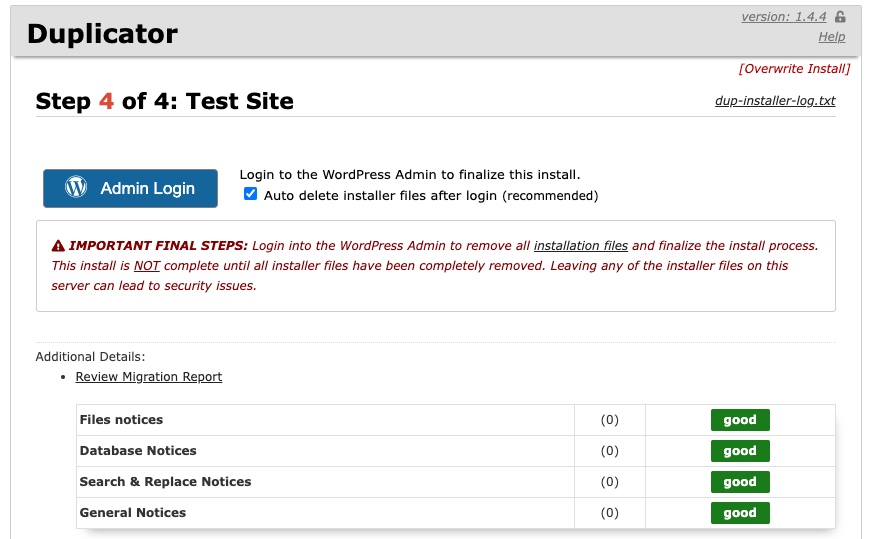Click the good badge for Files notices
Viewport: 875px width, 539px height.
[740, 420]
